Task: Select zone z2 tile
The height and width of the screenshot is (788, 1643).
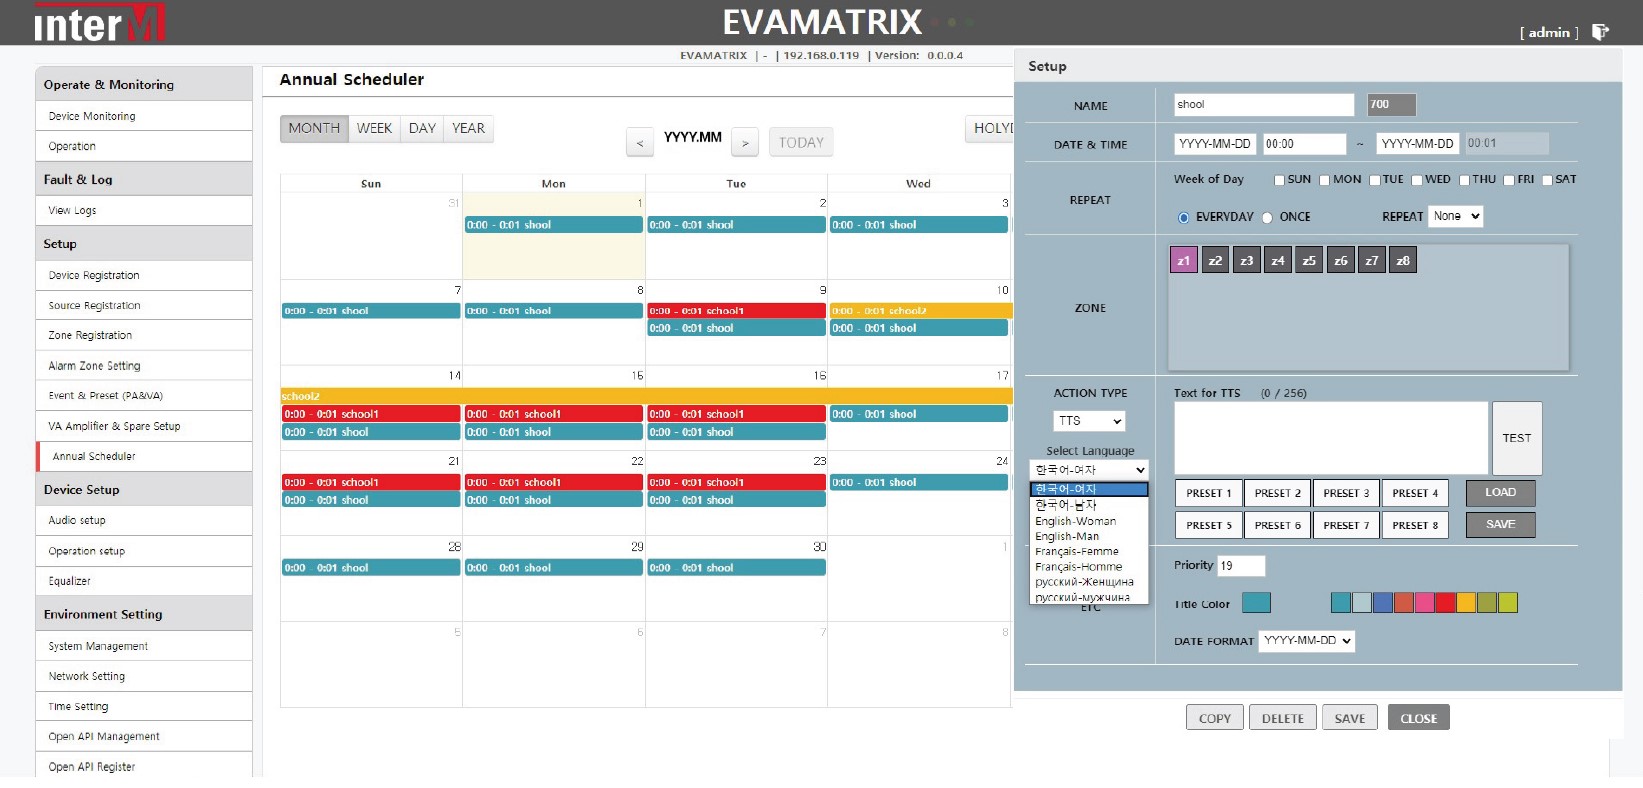Action: 1215,260
